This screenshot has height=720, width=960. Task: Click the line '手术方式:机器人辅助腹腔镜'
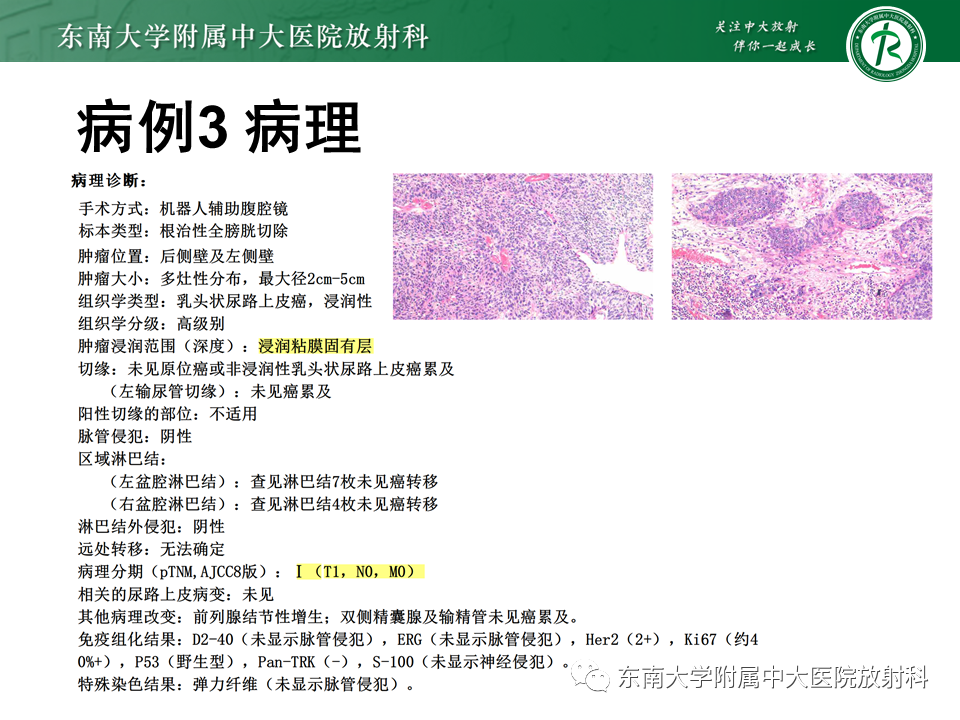tap(183, 209)
